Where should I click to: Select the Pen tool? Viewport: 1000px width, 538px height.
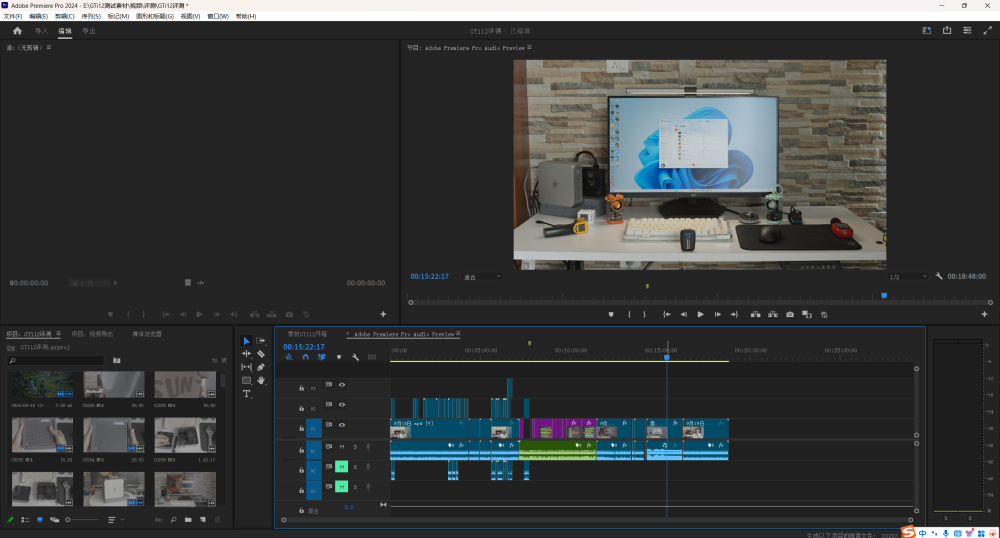click(x=260, y=367)
